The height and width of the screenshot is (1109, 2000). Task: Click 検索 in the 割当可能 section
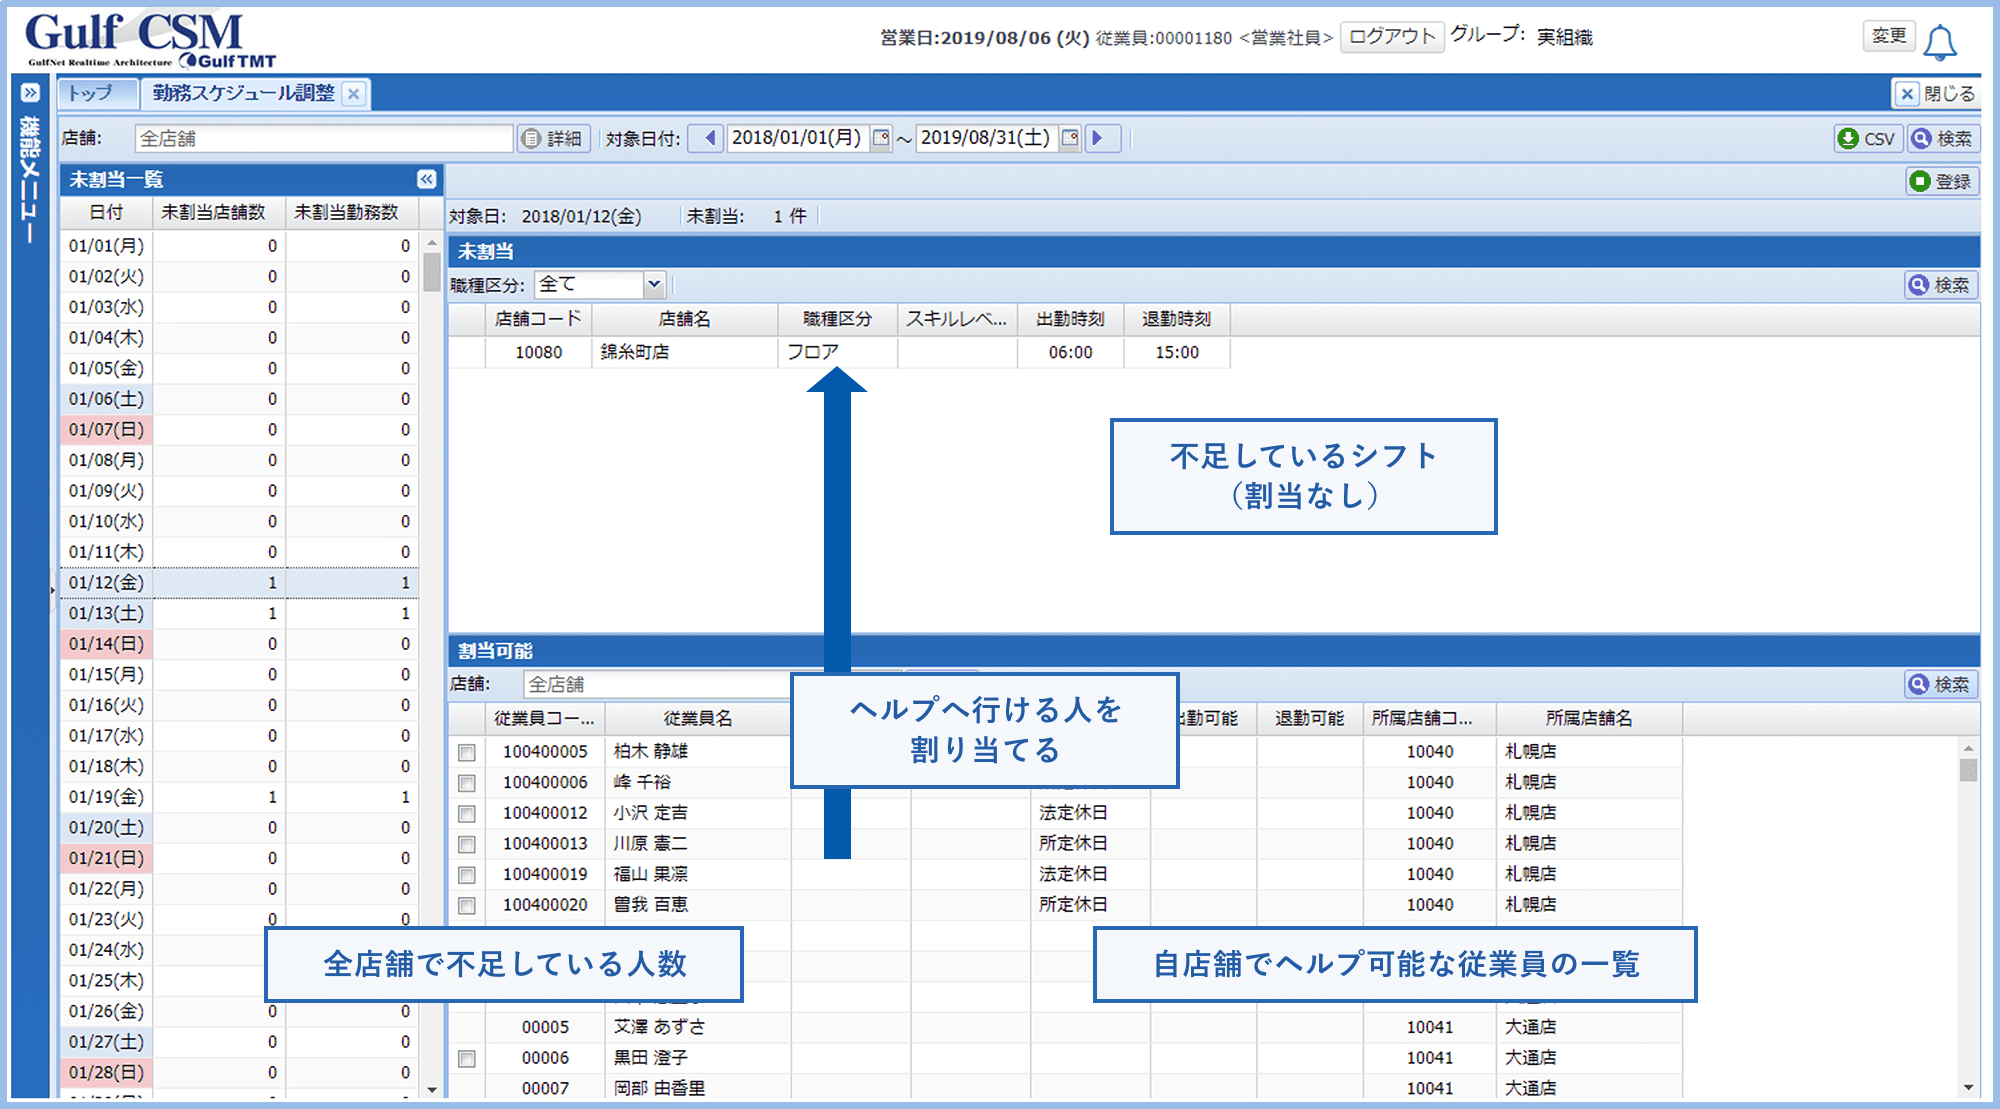click(x=1941, y=684)
